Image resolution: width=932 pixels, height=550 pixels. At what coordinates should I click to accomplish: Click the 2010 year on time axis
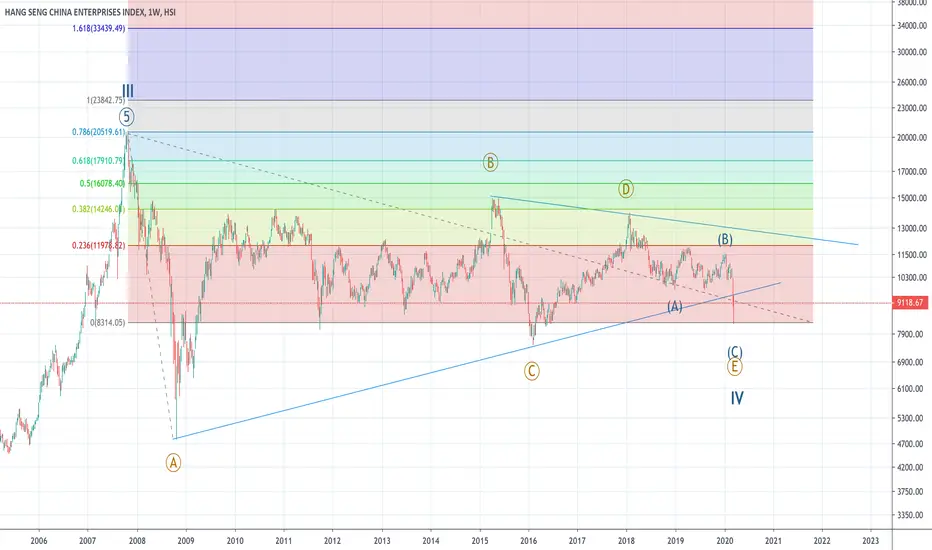[x=235, y=540]
